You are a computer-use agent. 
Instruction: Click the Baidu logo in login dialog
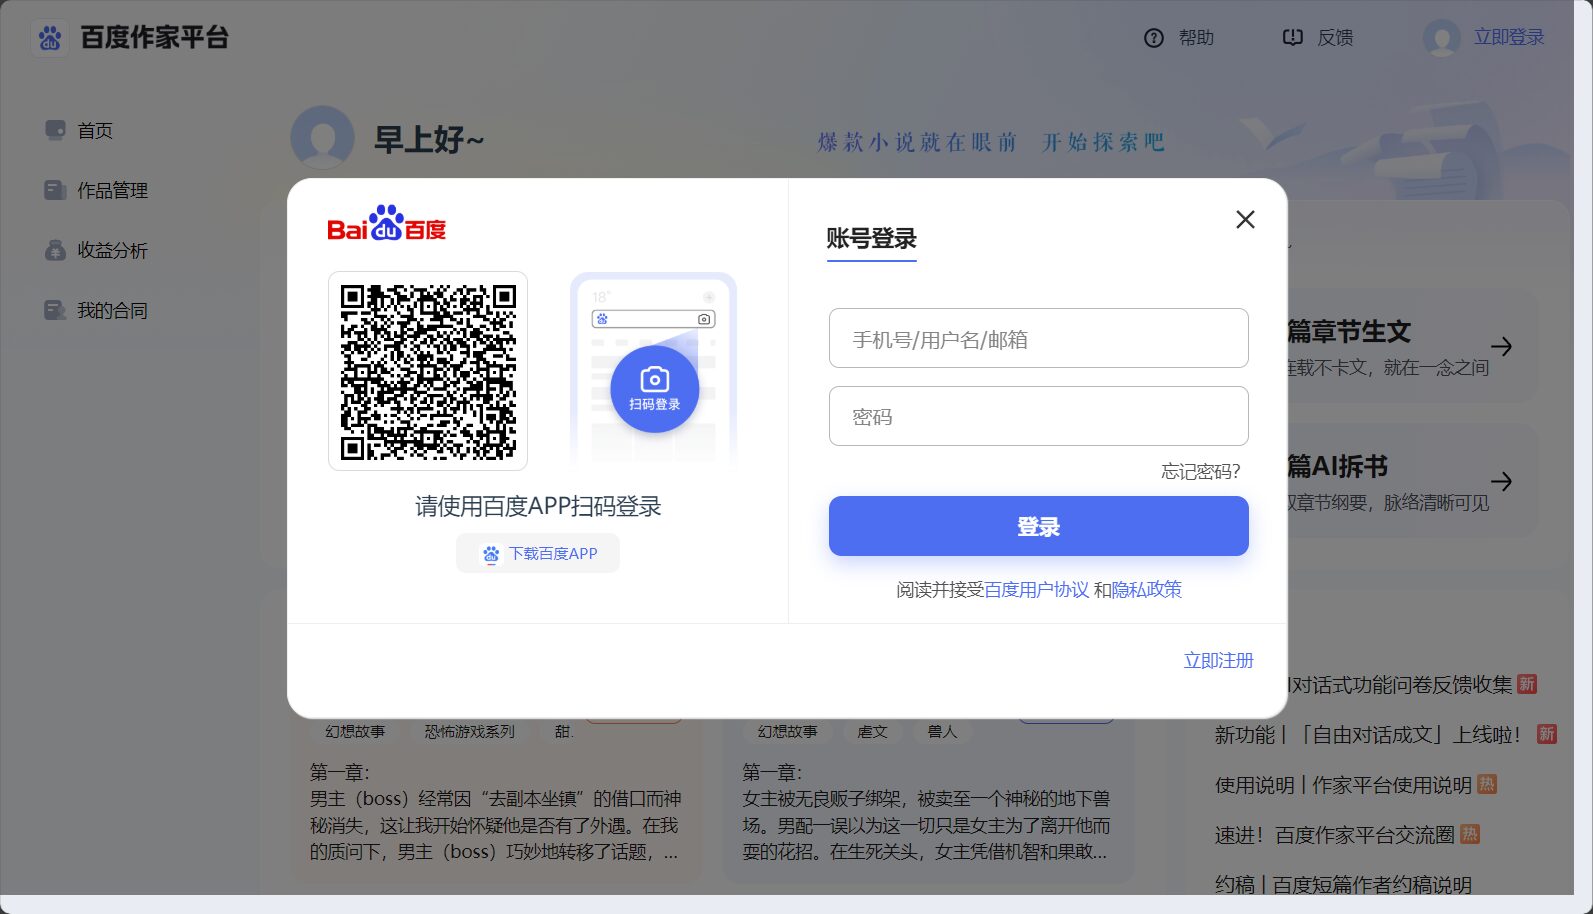[x=387, y=224]
